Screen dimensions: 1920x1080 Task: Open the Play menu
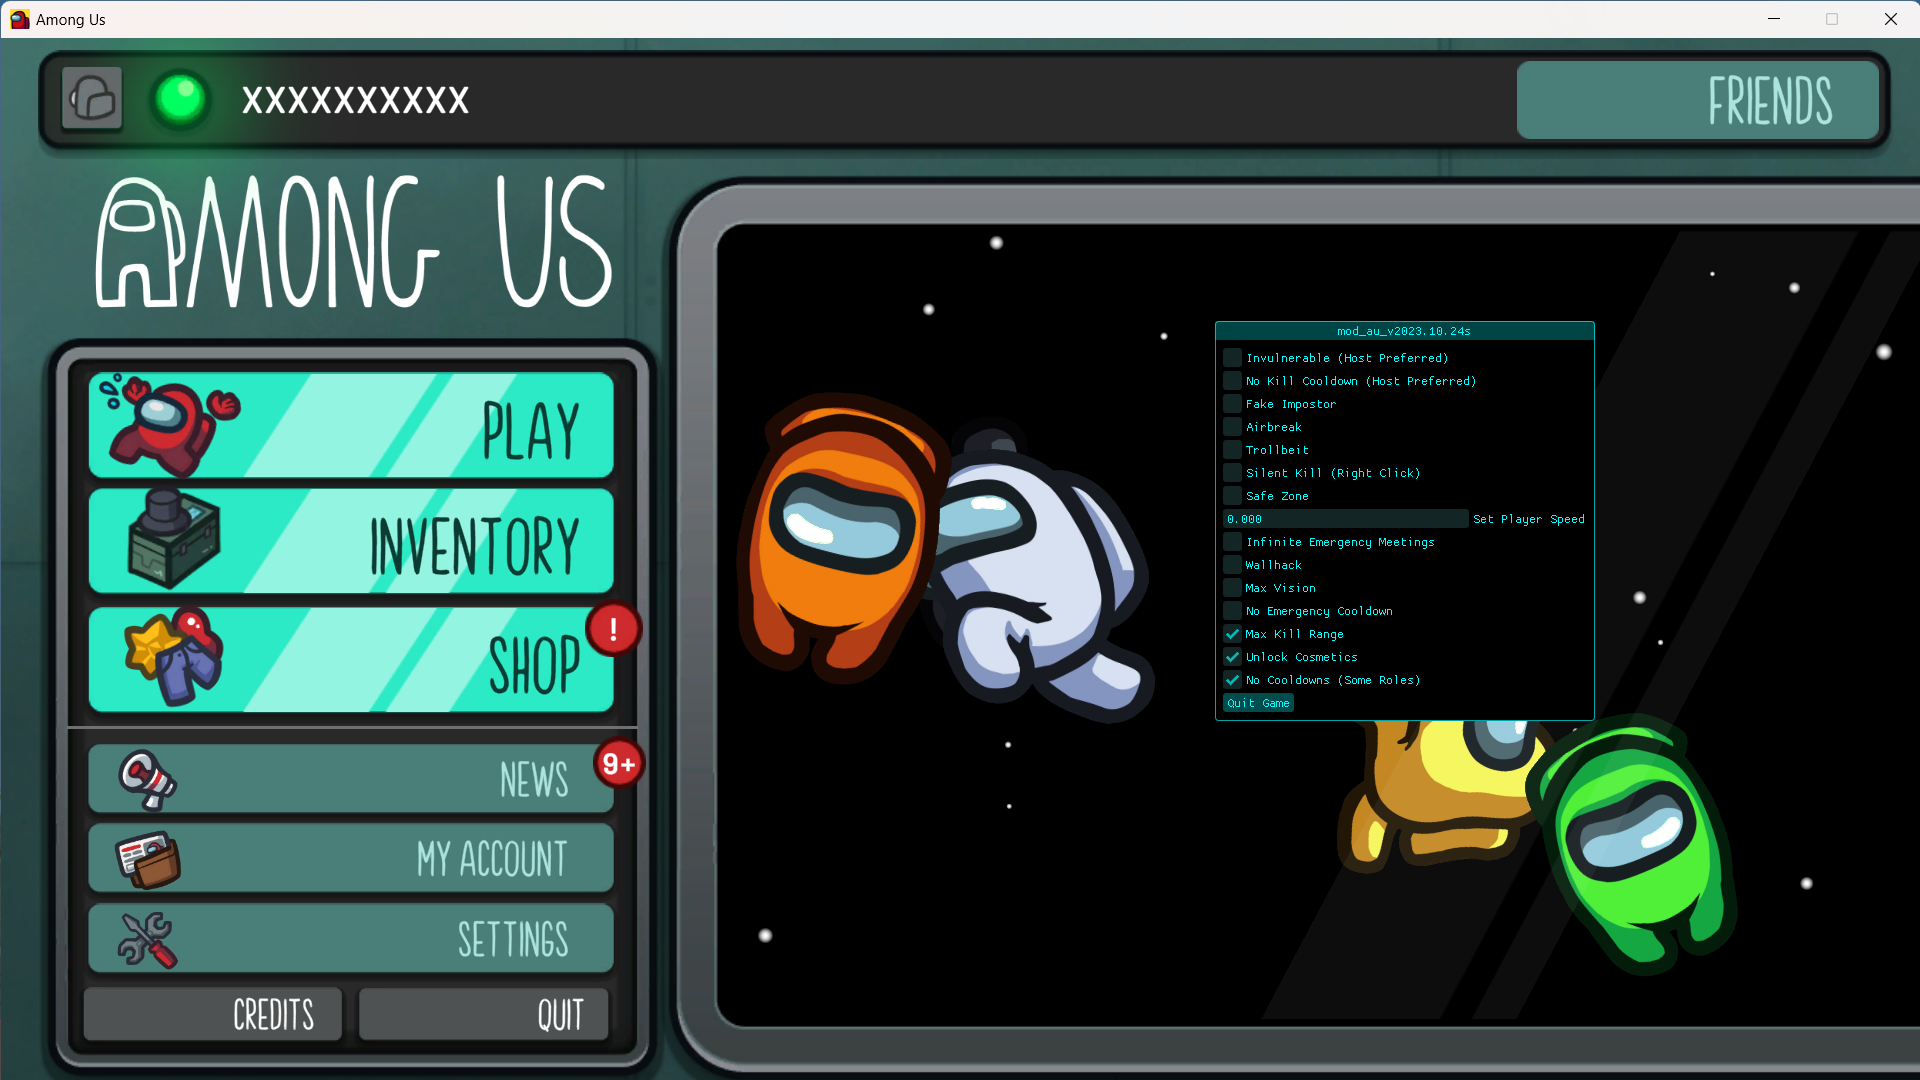pyautogui.click(x=351, y=426)
